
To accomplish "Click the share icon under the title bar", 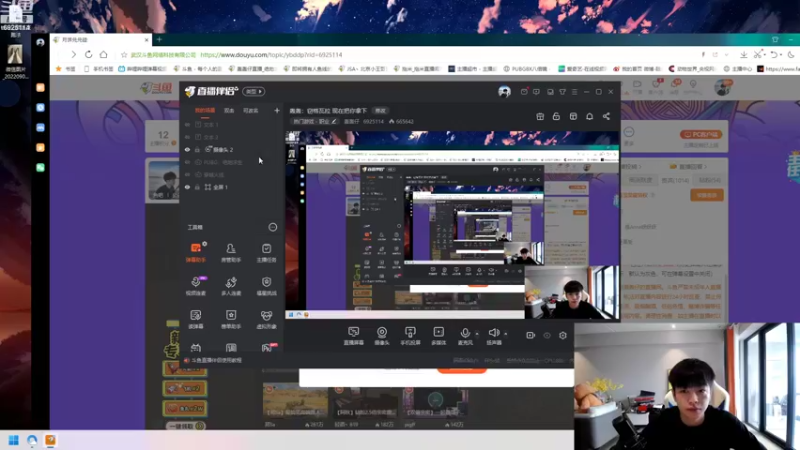I will 606,116.
